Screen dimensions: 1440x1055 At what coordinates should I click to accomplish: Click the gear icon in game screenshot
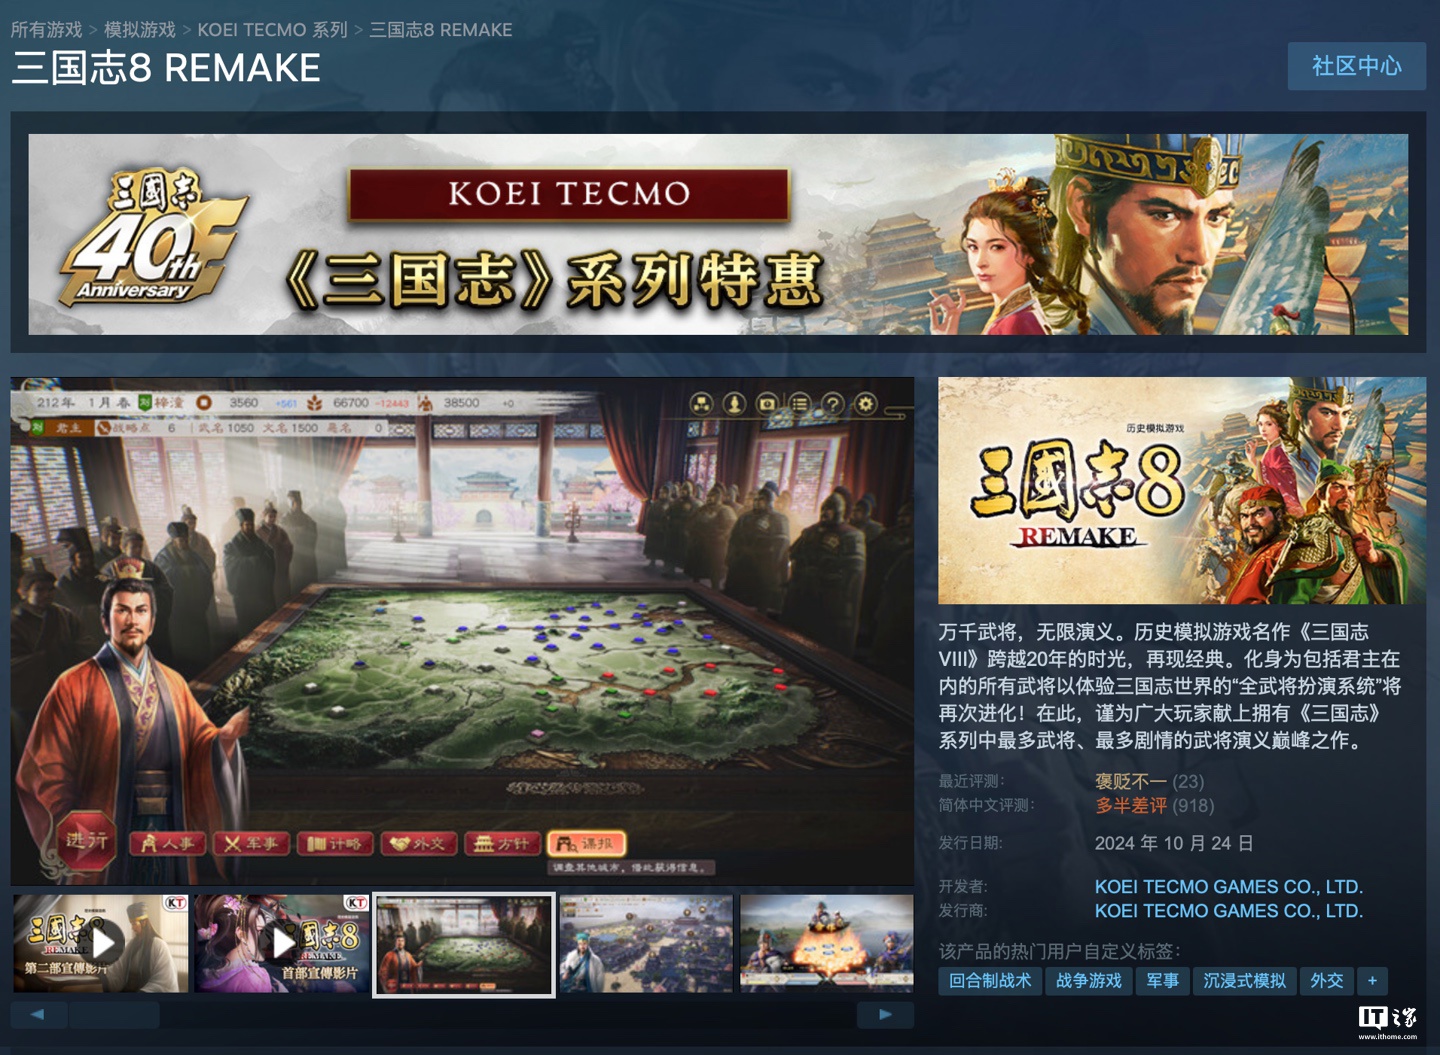coord(866,404)
